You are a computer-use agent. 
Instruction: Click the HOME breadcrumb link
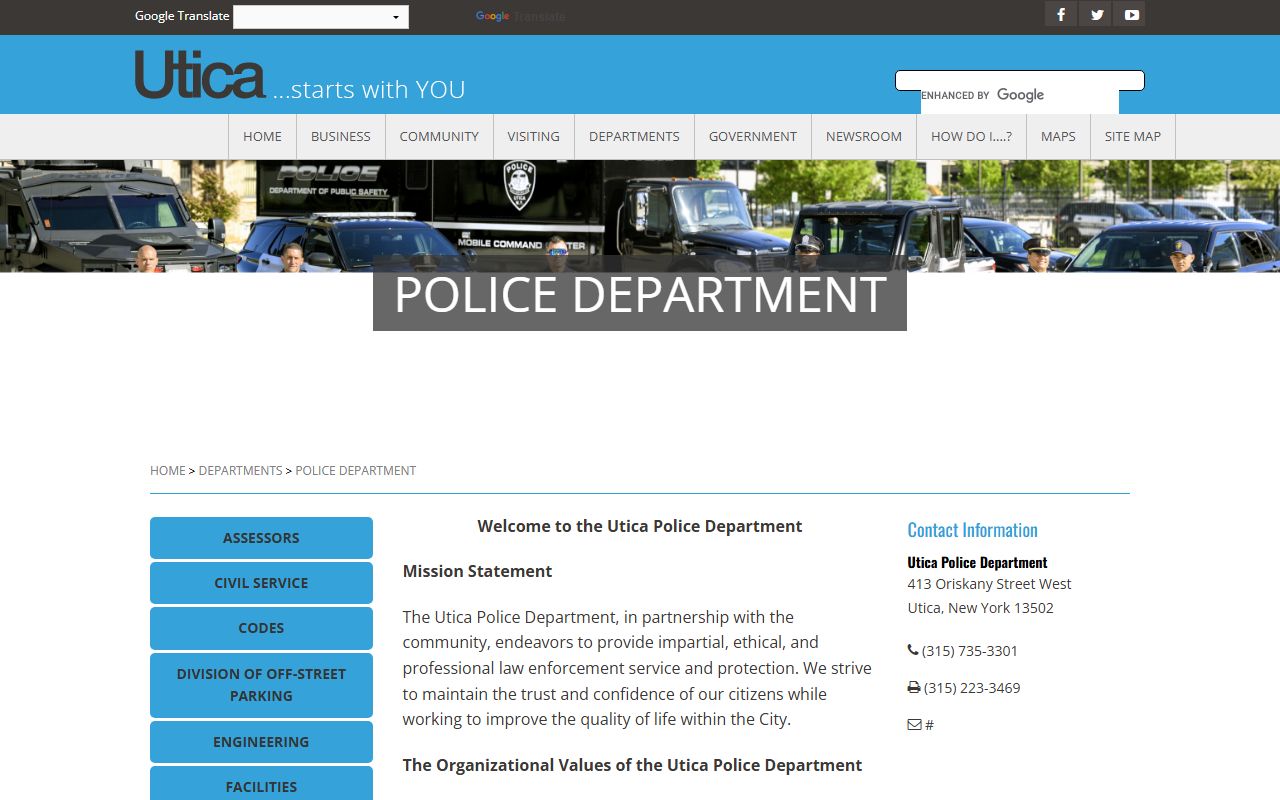click(x=168, y=470)
